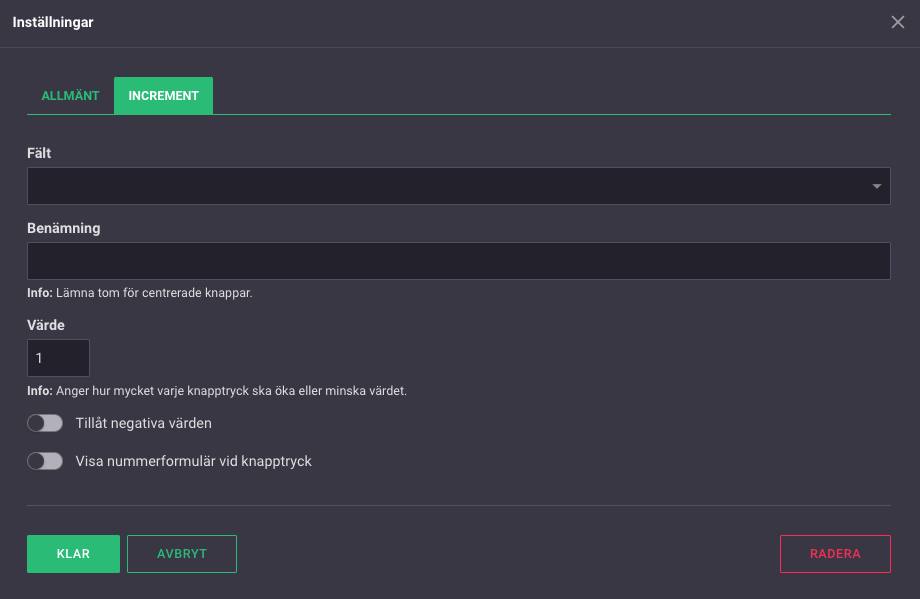
Task: Enable the Tillåt negativa värden switch
Action: [x=45, y=423]
